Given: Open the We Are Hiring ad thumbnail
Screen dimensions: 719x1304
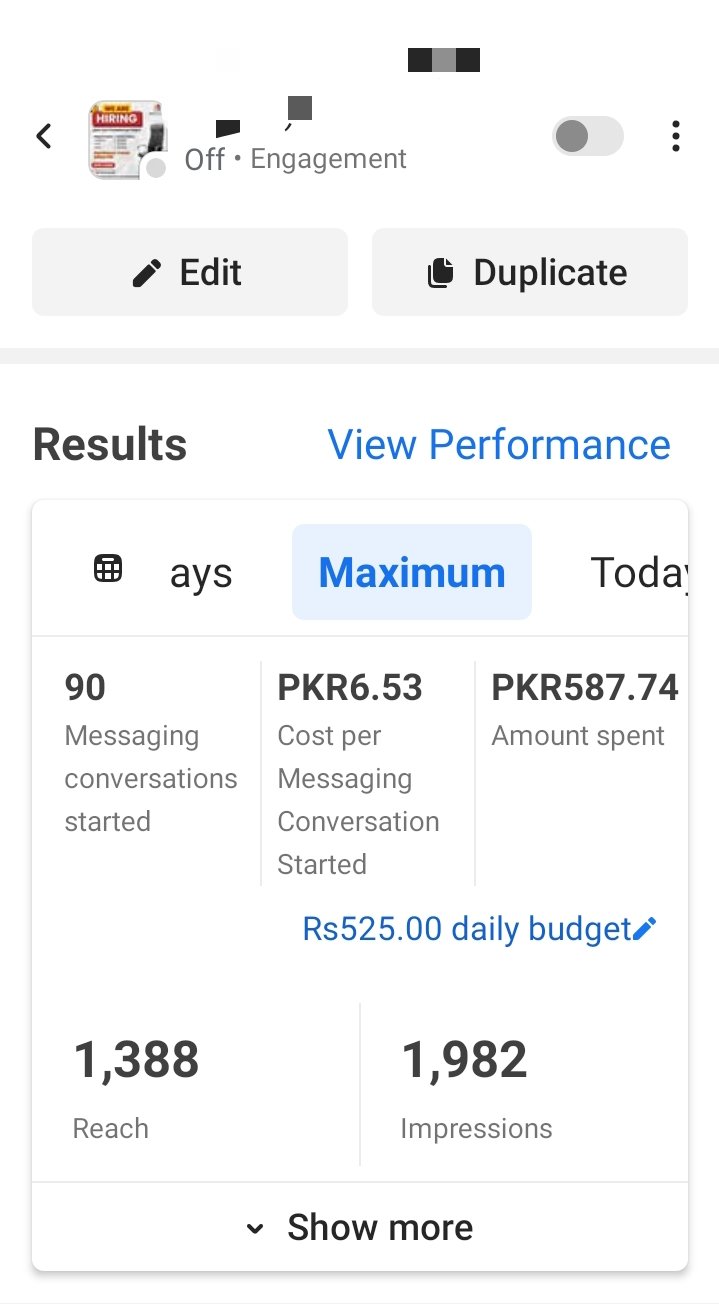Looking at the screenshot, I should tap(125, 138).
